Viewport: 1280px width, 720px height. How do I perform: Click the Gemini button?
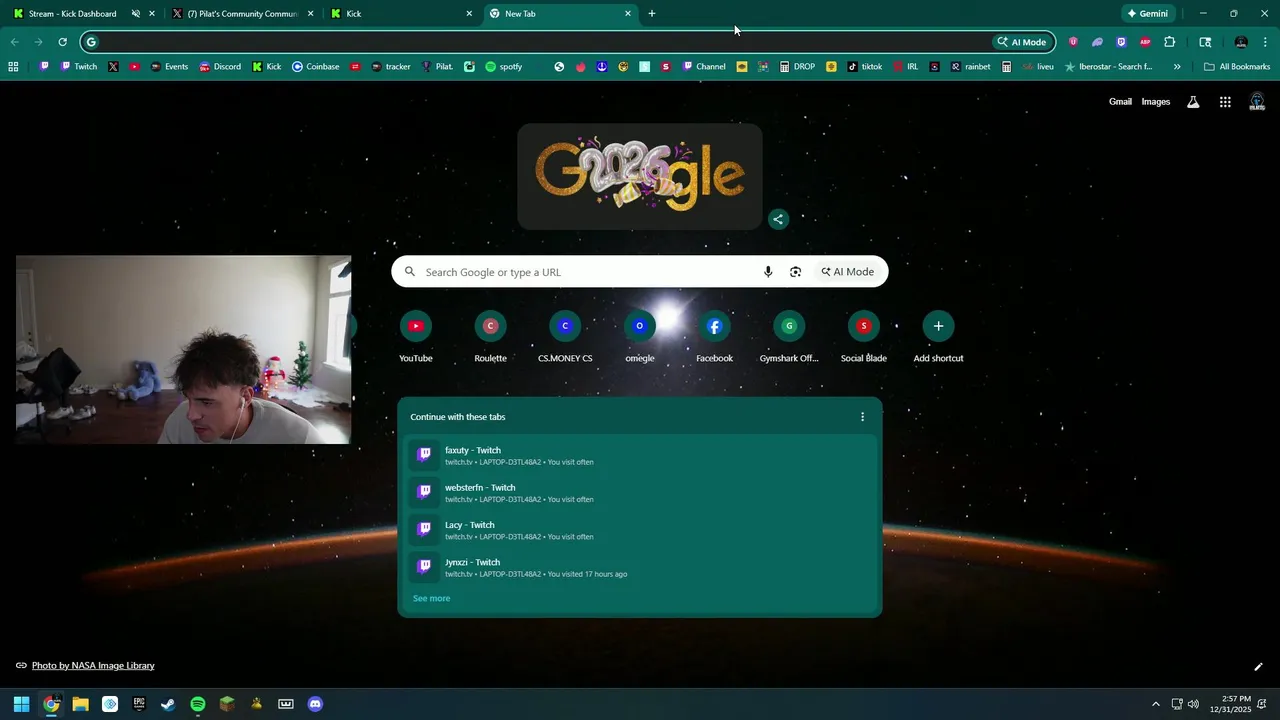1148,14
